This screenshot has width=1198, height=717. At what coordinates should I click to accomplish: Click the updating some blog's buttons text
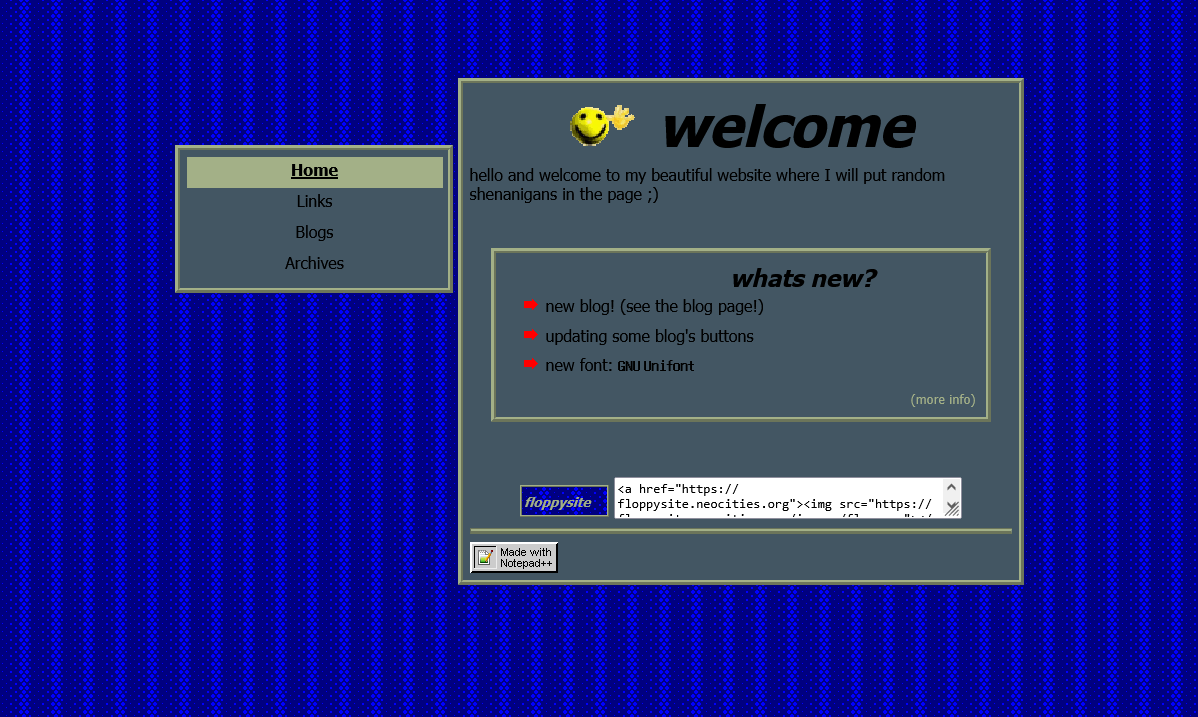tap(649, 336)
